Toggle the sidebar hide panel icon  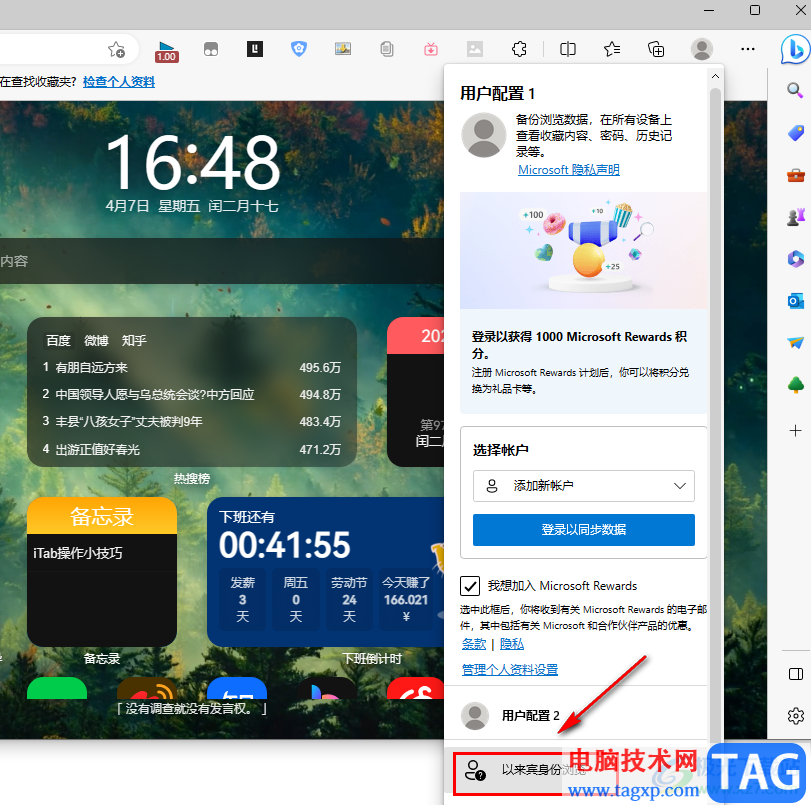(795, 674)
